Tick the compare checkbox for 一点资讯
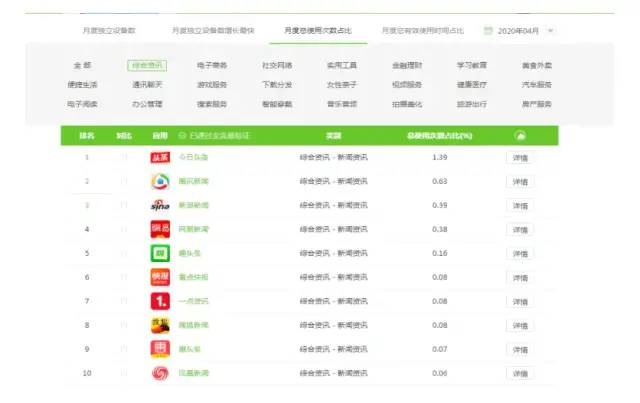 124,301
